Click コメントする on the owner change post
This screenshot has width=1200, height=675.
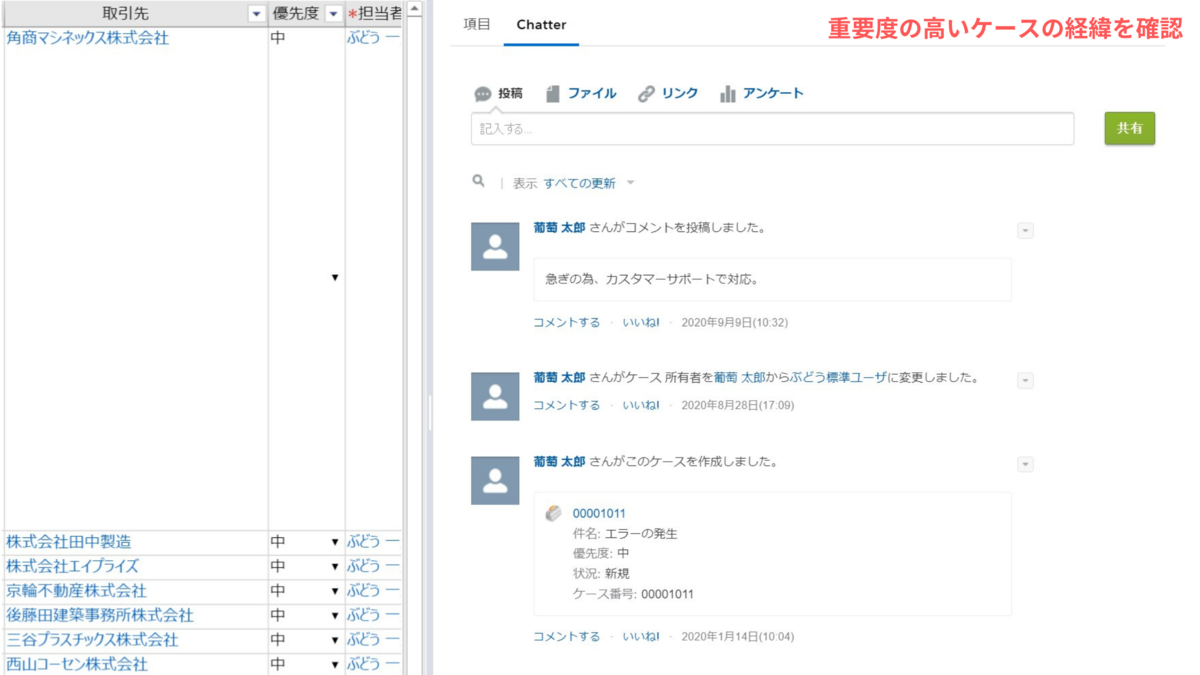pyautogui.click(x=566, y=405)
